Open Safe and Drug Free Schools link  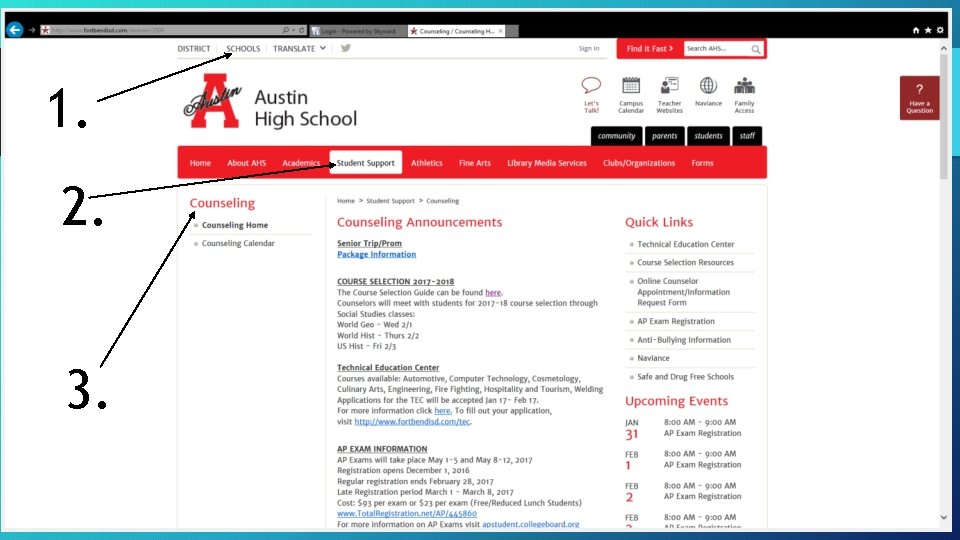pyautogui.click(x=685, y=377)
